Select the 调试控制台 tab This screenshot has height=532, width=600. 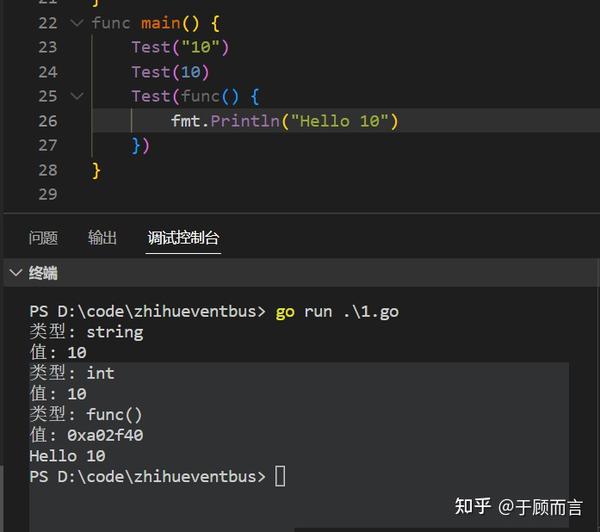point(183,238)
